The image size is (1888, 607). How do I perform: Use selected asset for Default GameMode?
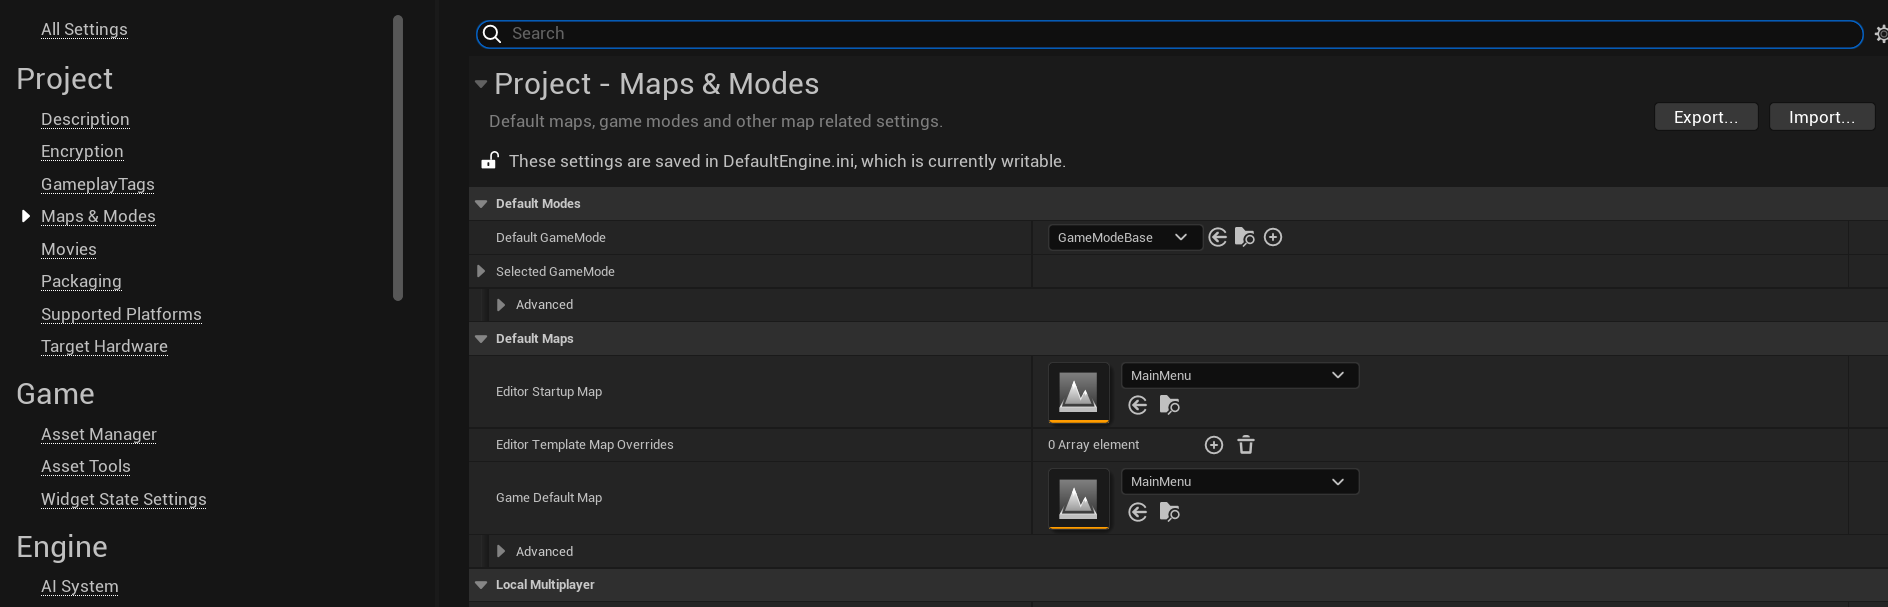pos(1217,237)
